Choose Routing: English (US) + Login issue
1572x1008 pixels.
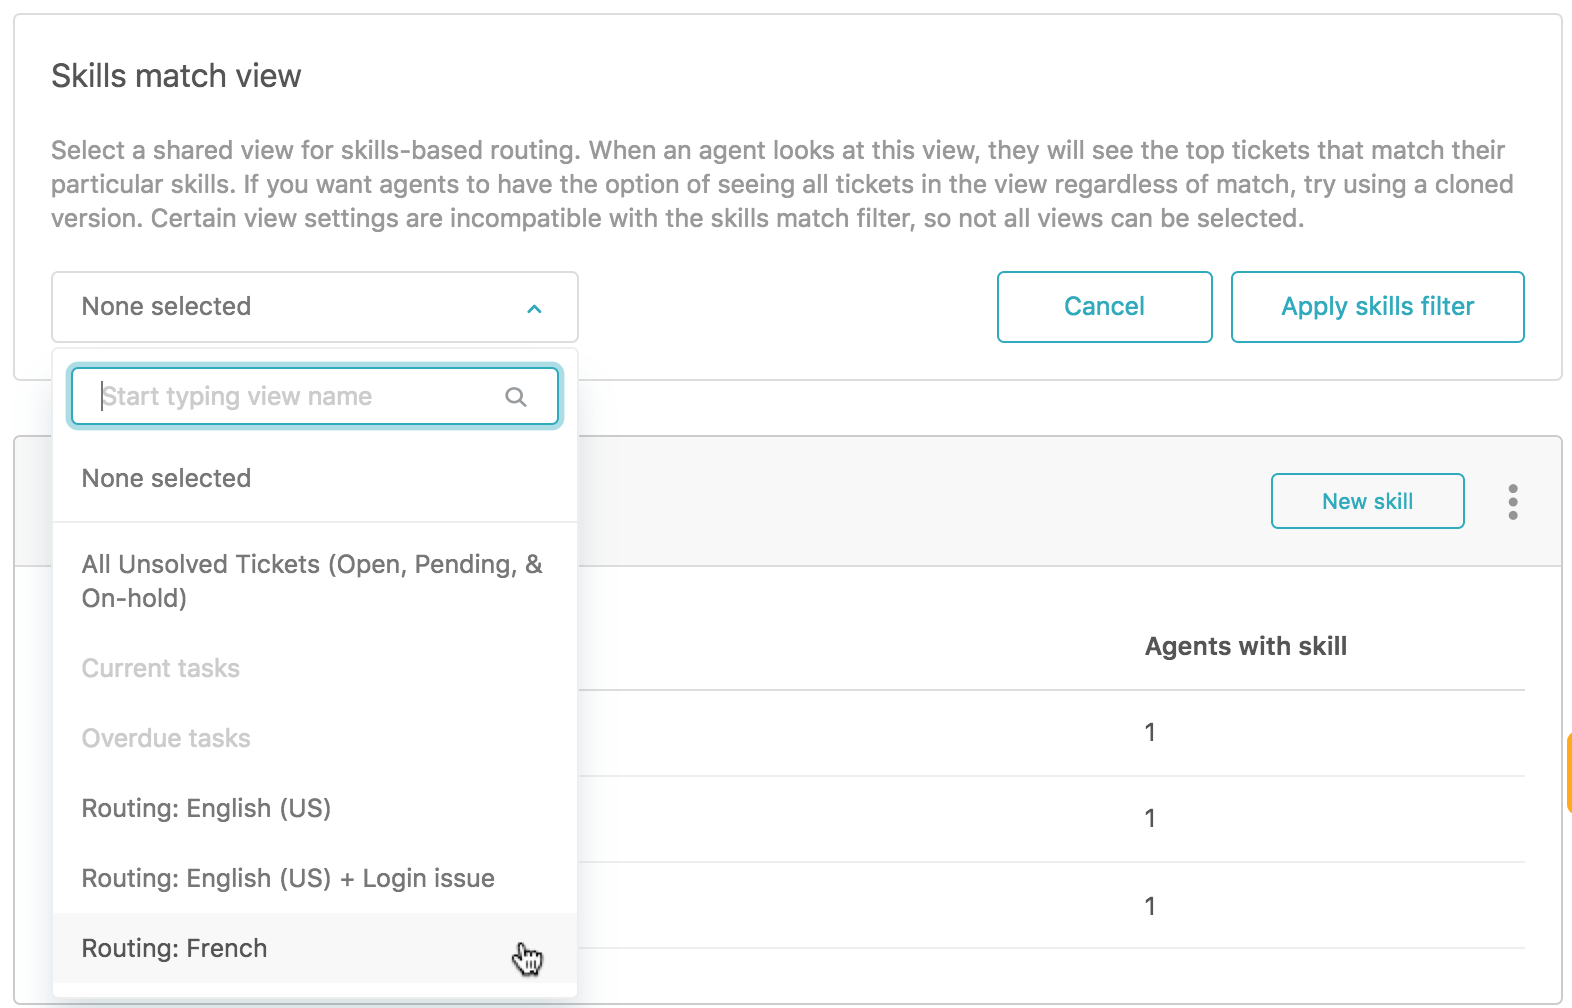tap(288, 878)
